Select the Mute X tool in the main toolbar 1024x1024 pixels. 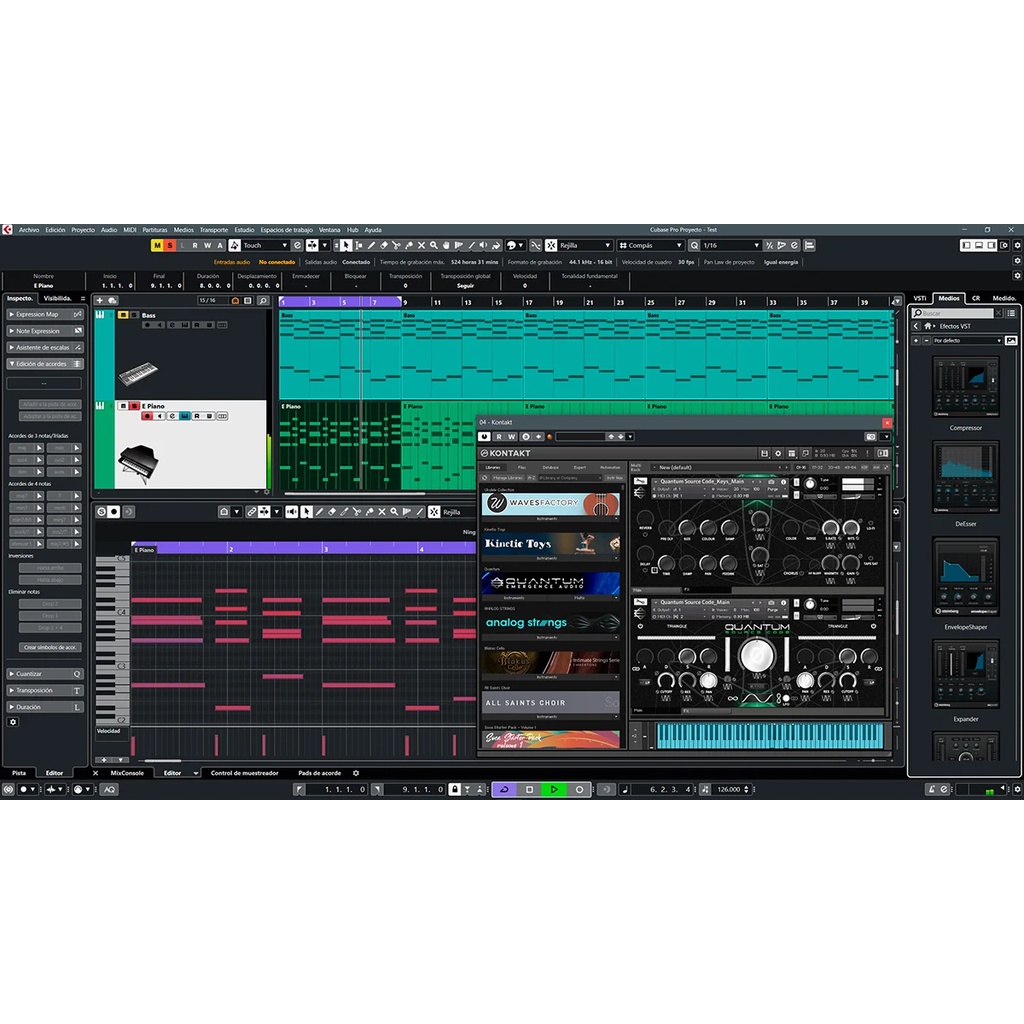(x=421, y=246)
